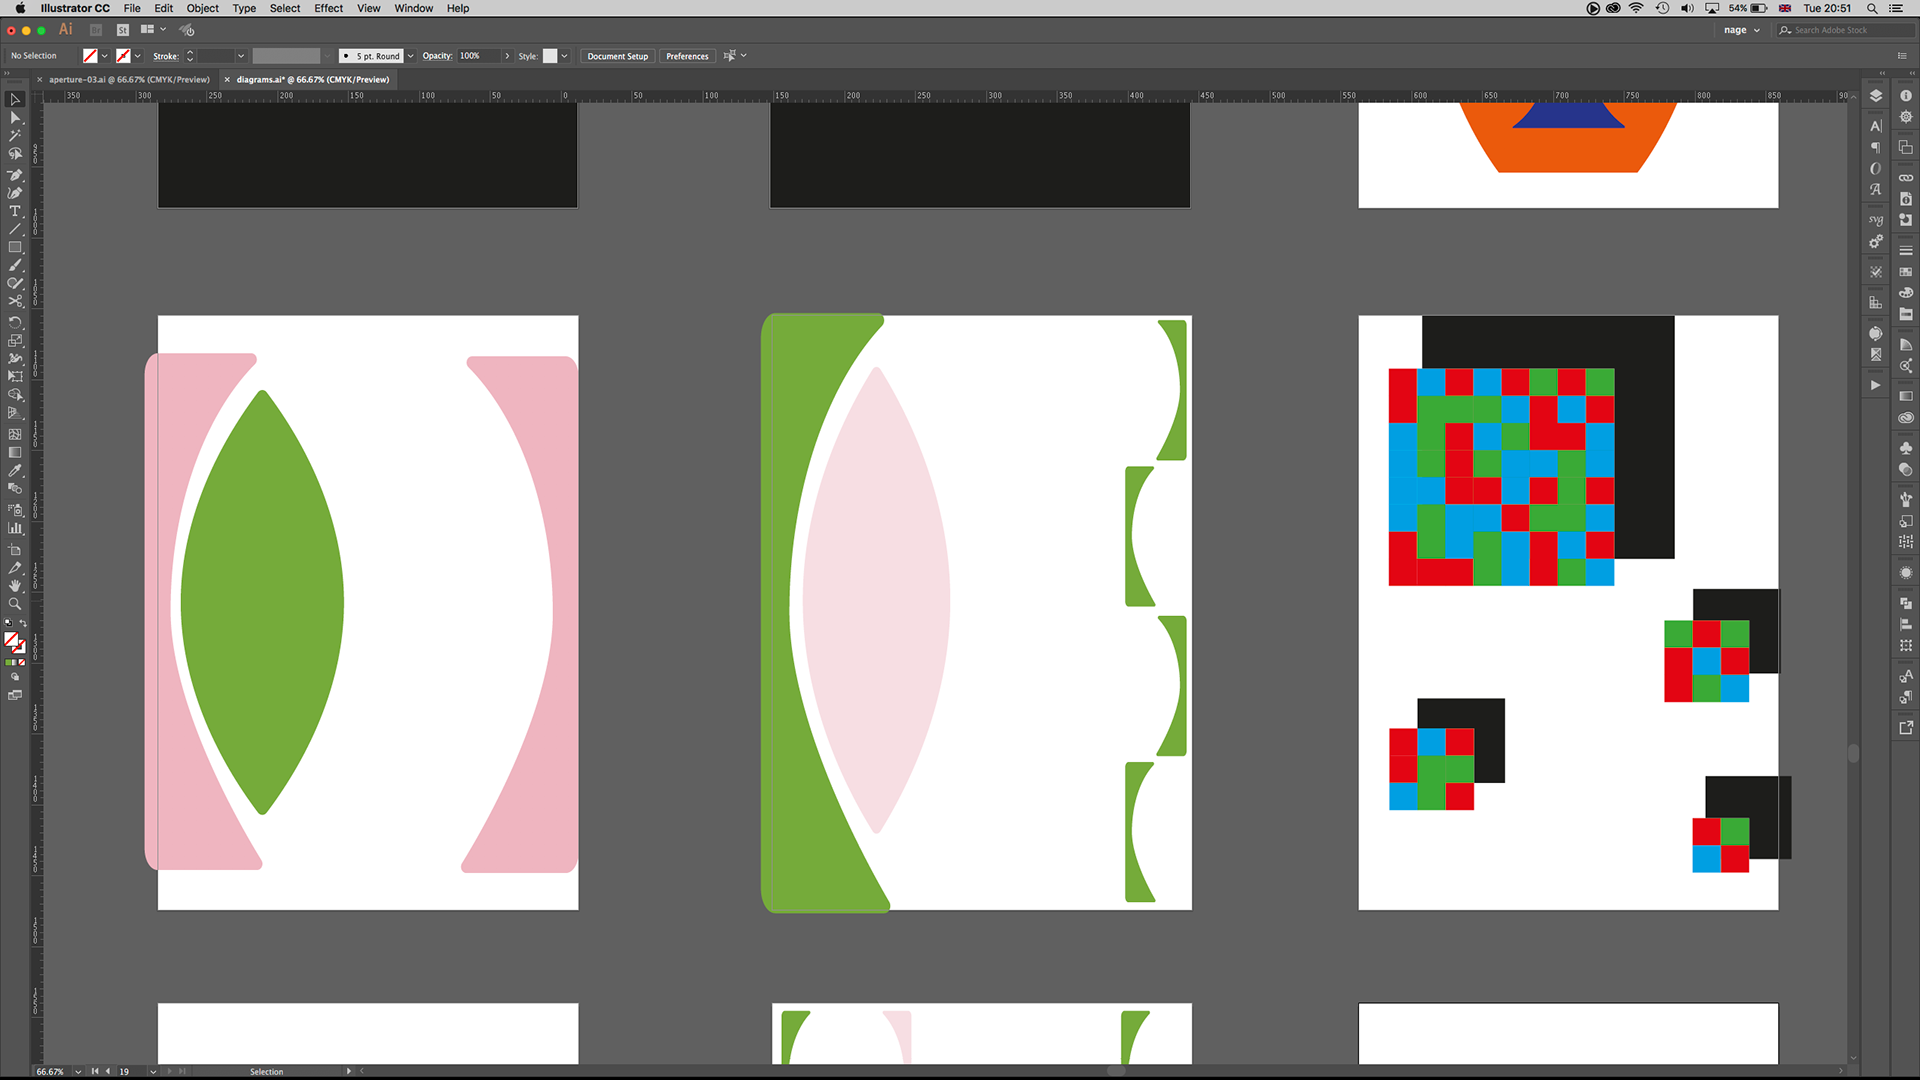
Task: Select the Type tool
Action: coord(15,211)
